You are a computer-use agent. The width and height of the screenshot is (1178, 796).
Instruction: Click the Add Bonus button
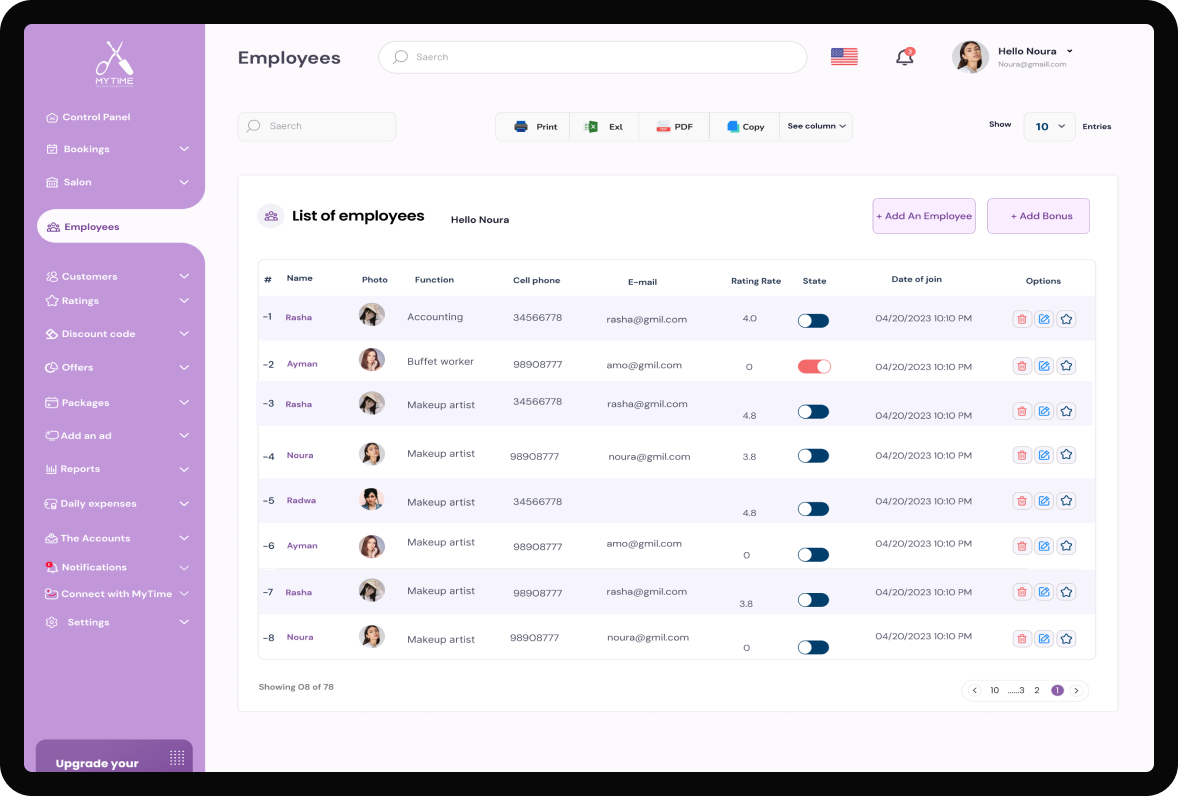tap(1038, 216)
